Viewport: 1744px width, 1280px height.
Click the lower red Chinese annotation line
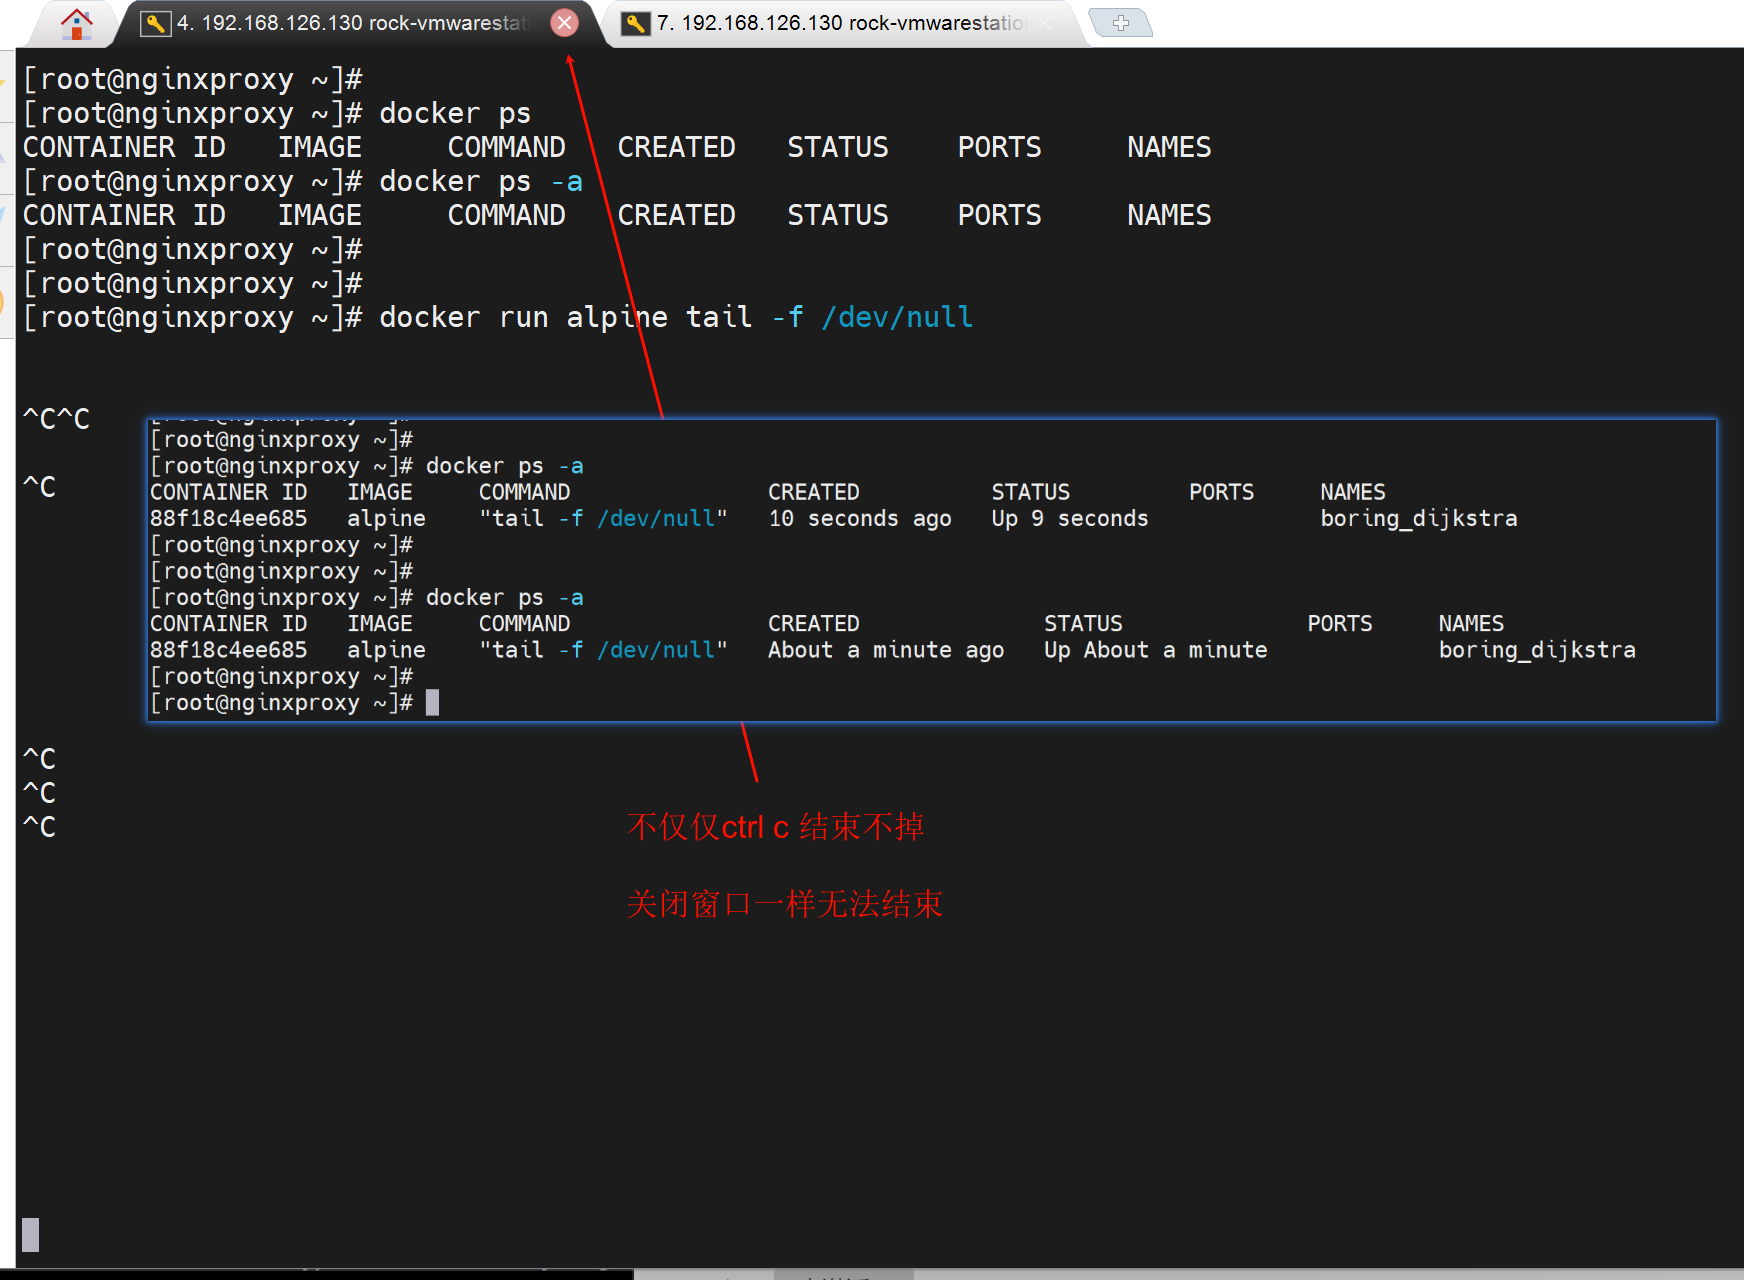point(784,904)
